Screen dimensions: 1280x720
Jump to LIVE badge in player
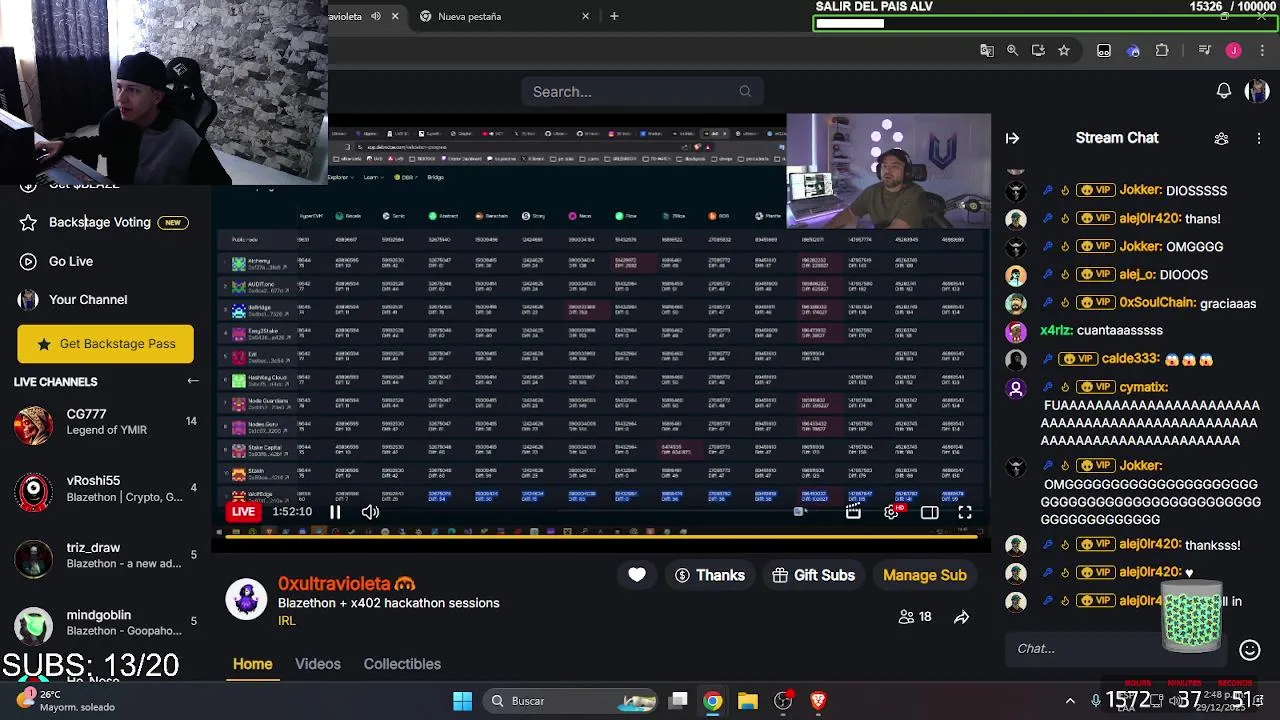[243, 512]
